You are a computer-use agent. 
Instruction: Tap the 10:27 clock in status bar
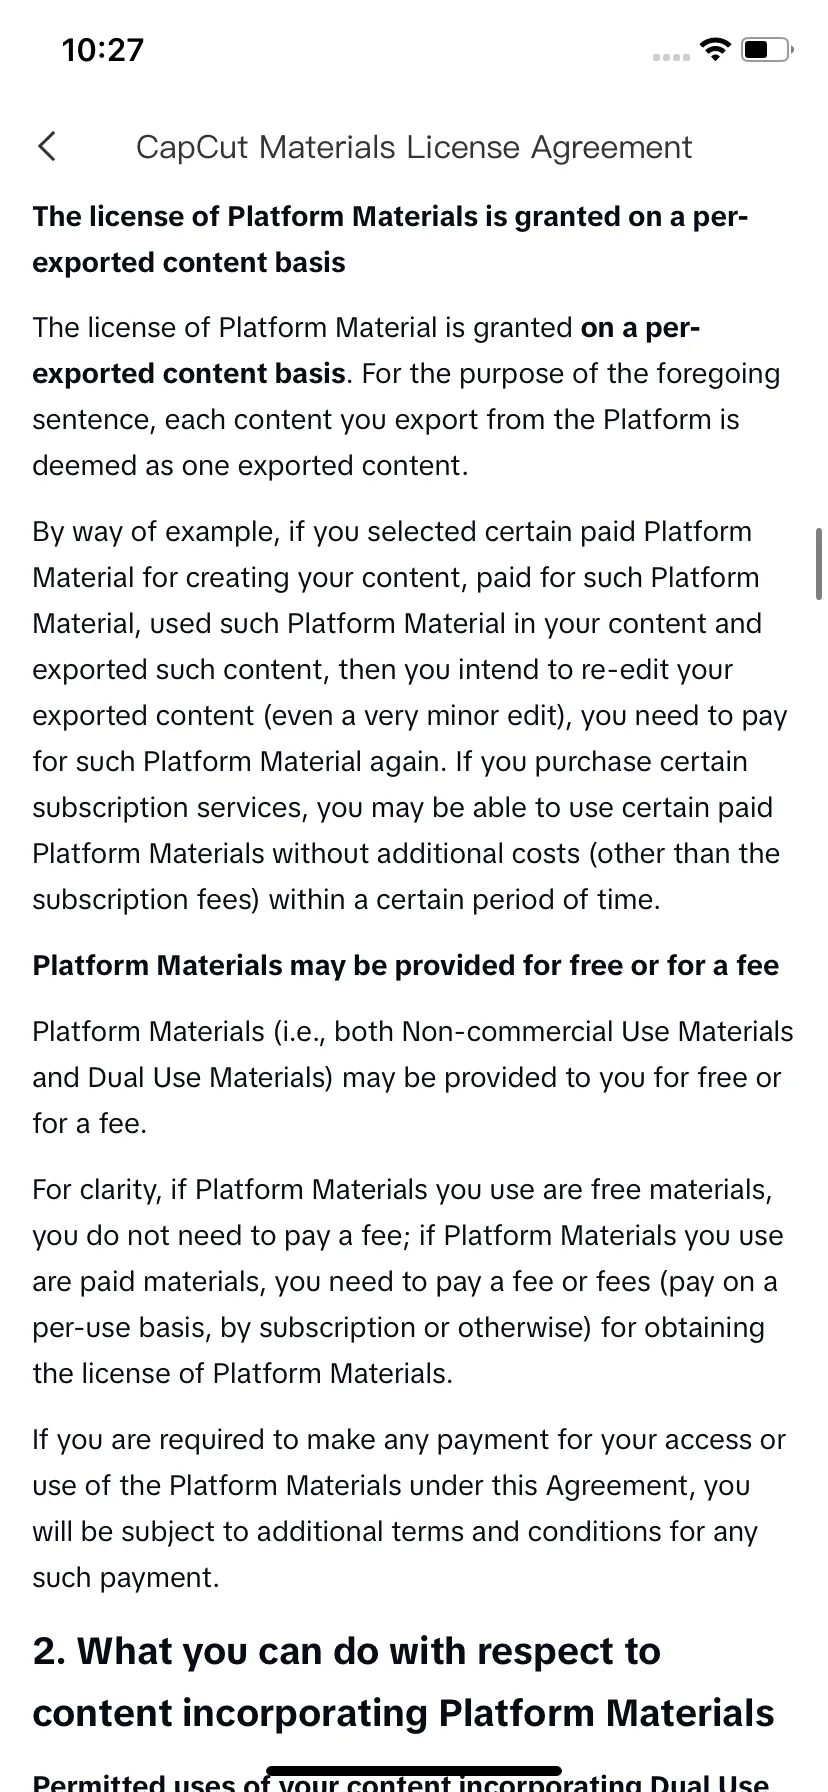coord(103,49)
